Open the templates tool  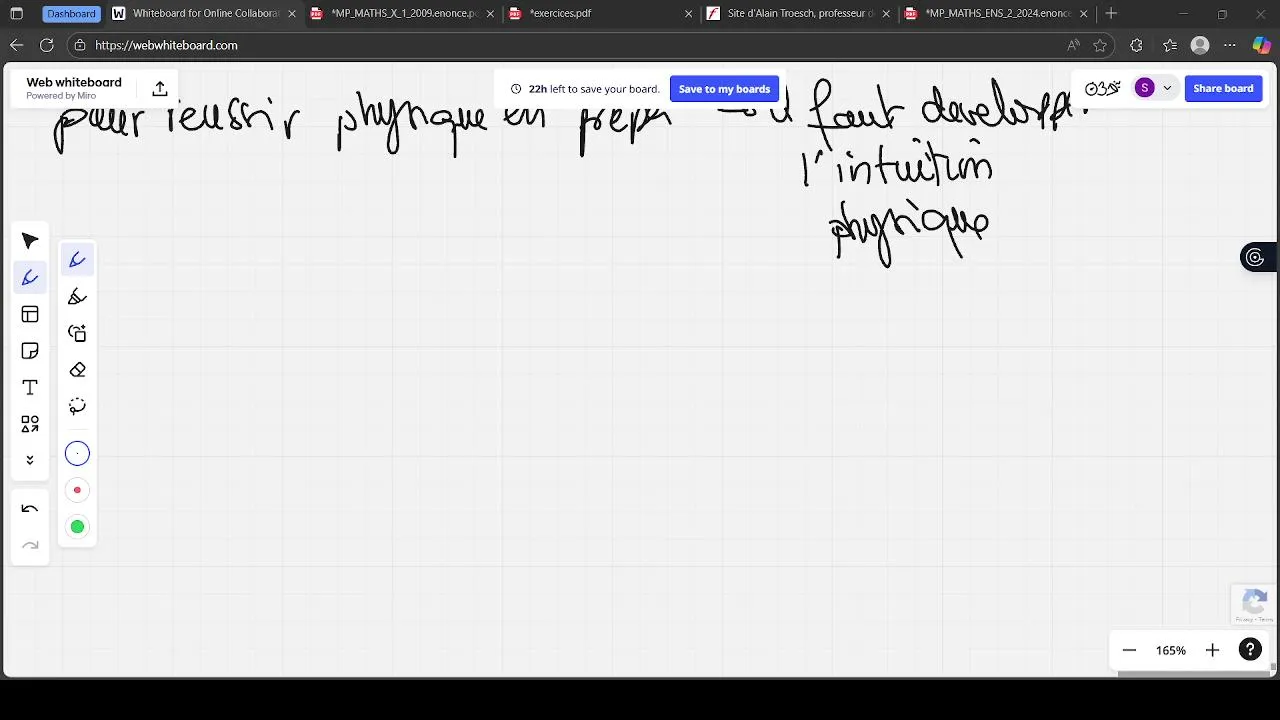tap(30, 314)
